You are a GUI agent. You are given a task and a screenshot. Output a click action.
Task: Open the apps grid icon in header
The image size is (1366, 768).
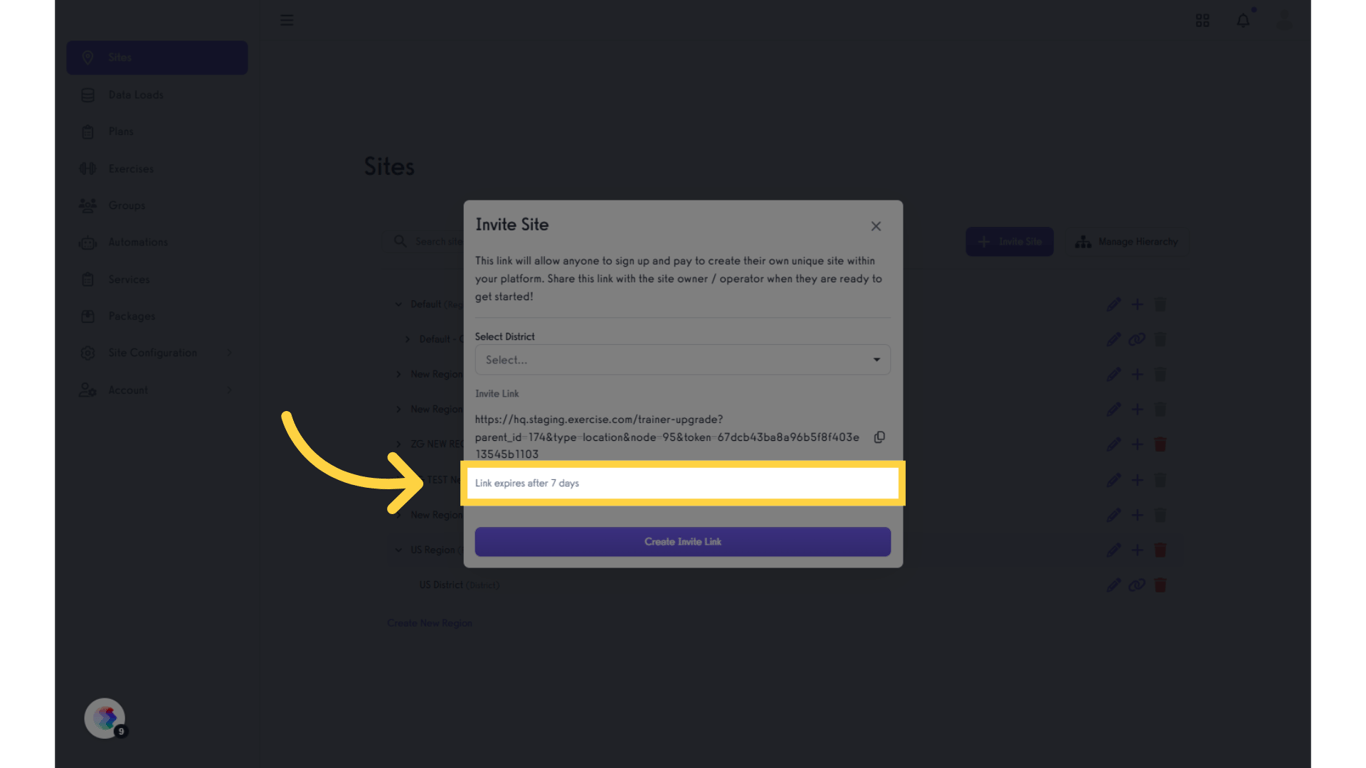point(1202,20)
